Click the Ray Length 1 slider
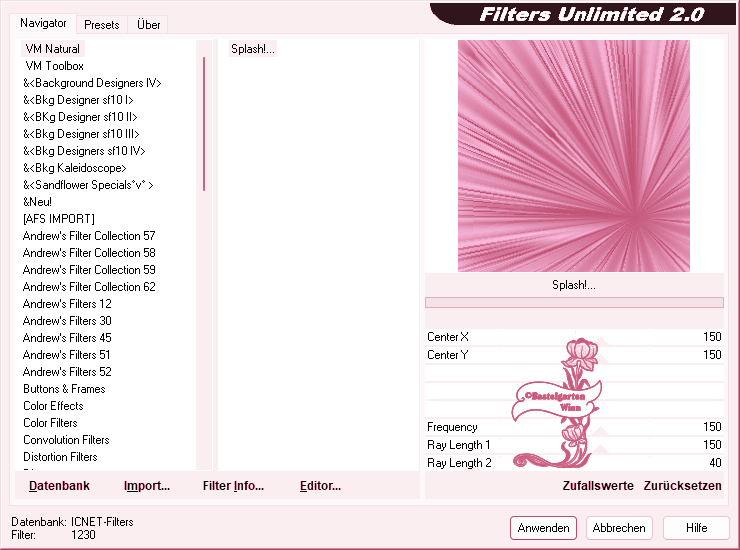740x550 pixels. [x=574, y=445]
